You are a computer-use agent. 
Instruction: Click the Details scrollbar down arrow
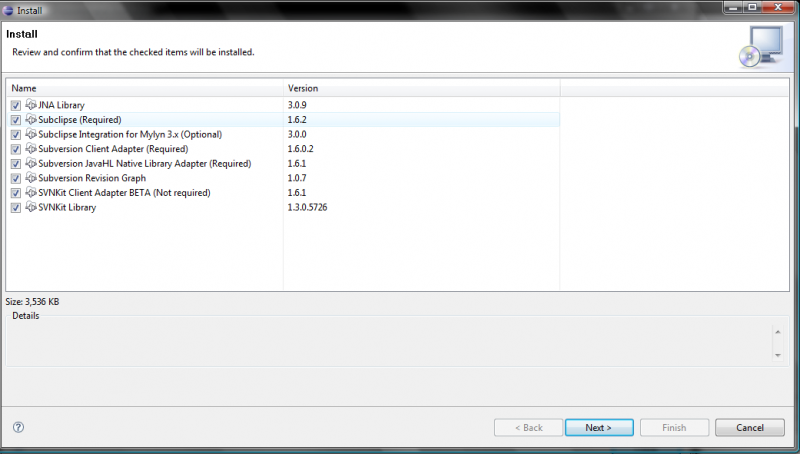coord(778,355)
